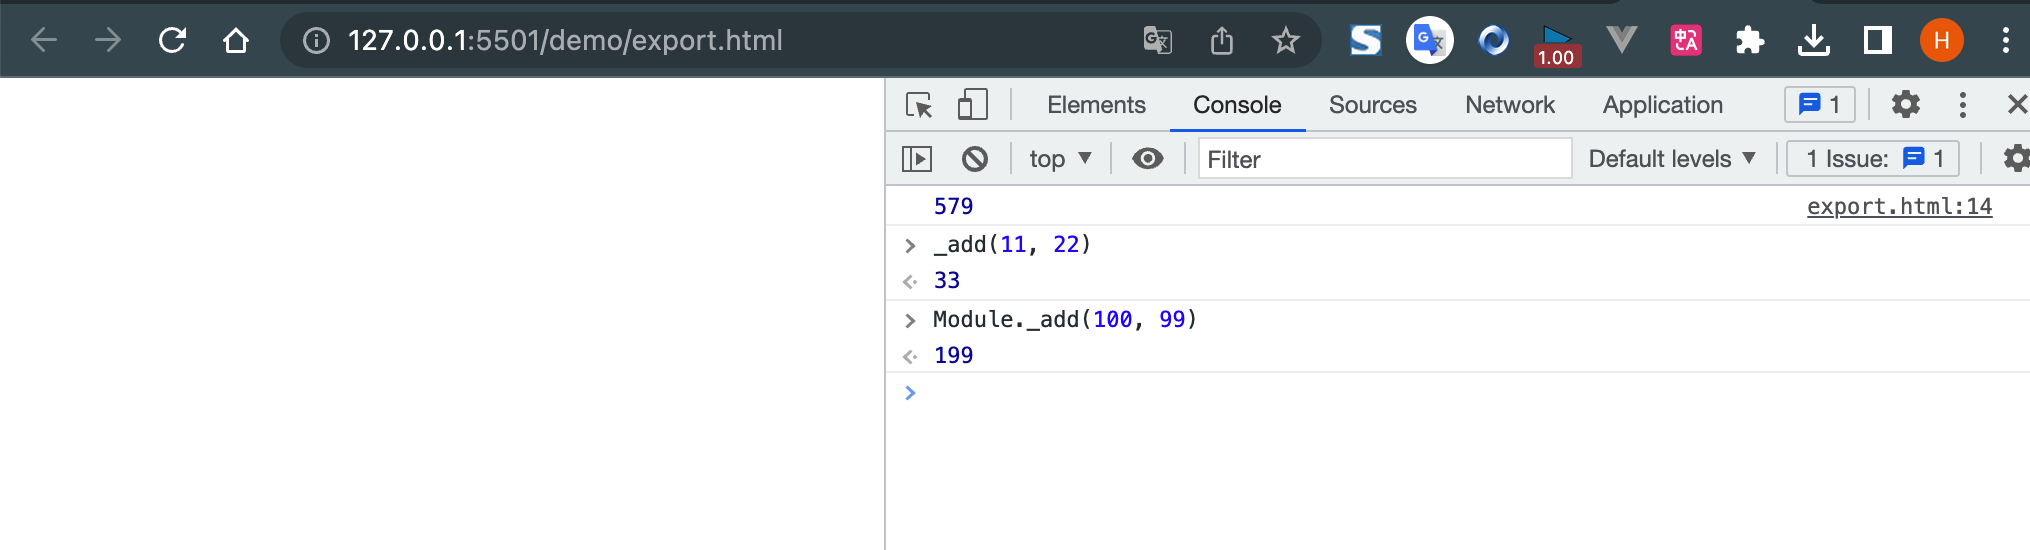Open the Chrome three-dot main menu

point(2005,40)
